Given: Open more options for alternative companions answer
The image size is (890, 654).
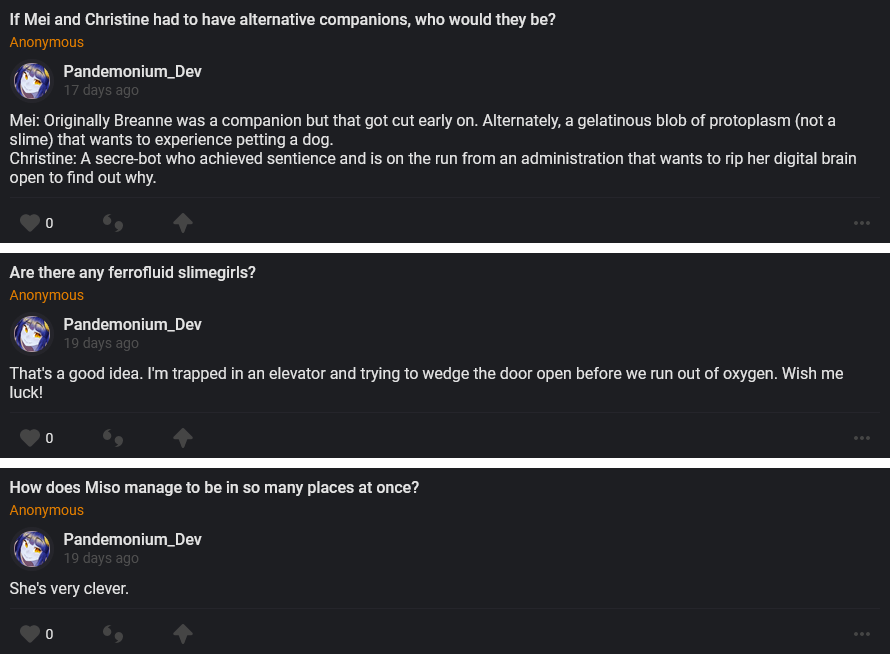Looking at the screenshot, I should 862,223.
